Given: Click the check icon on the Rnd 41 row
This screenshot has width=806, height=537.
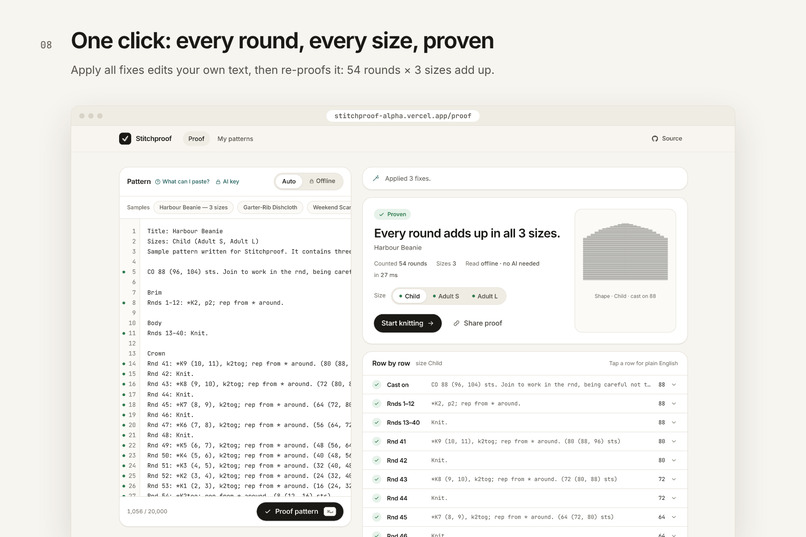Looking at the screenshot, I should coord(376,441).
